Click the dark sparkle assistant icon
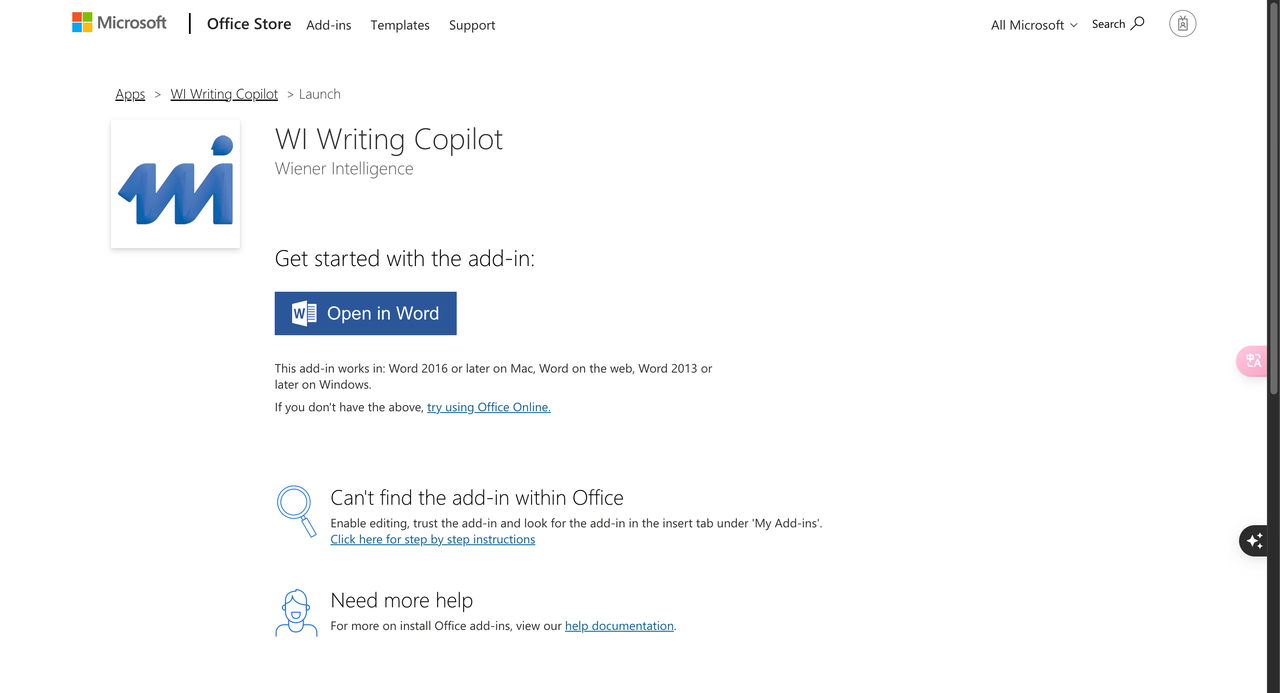The height and width of the screenshot is (693, 1280). pos(1254,541)
